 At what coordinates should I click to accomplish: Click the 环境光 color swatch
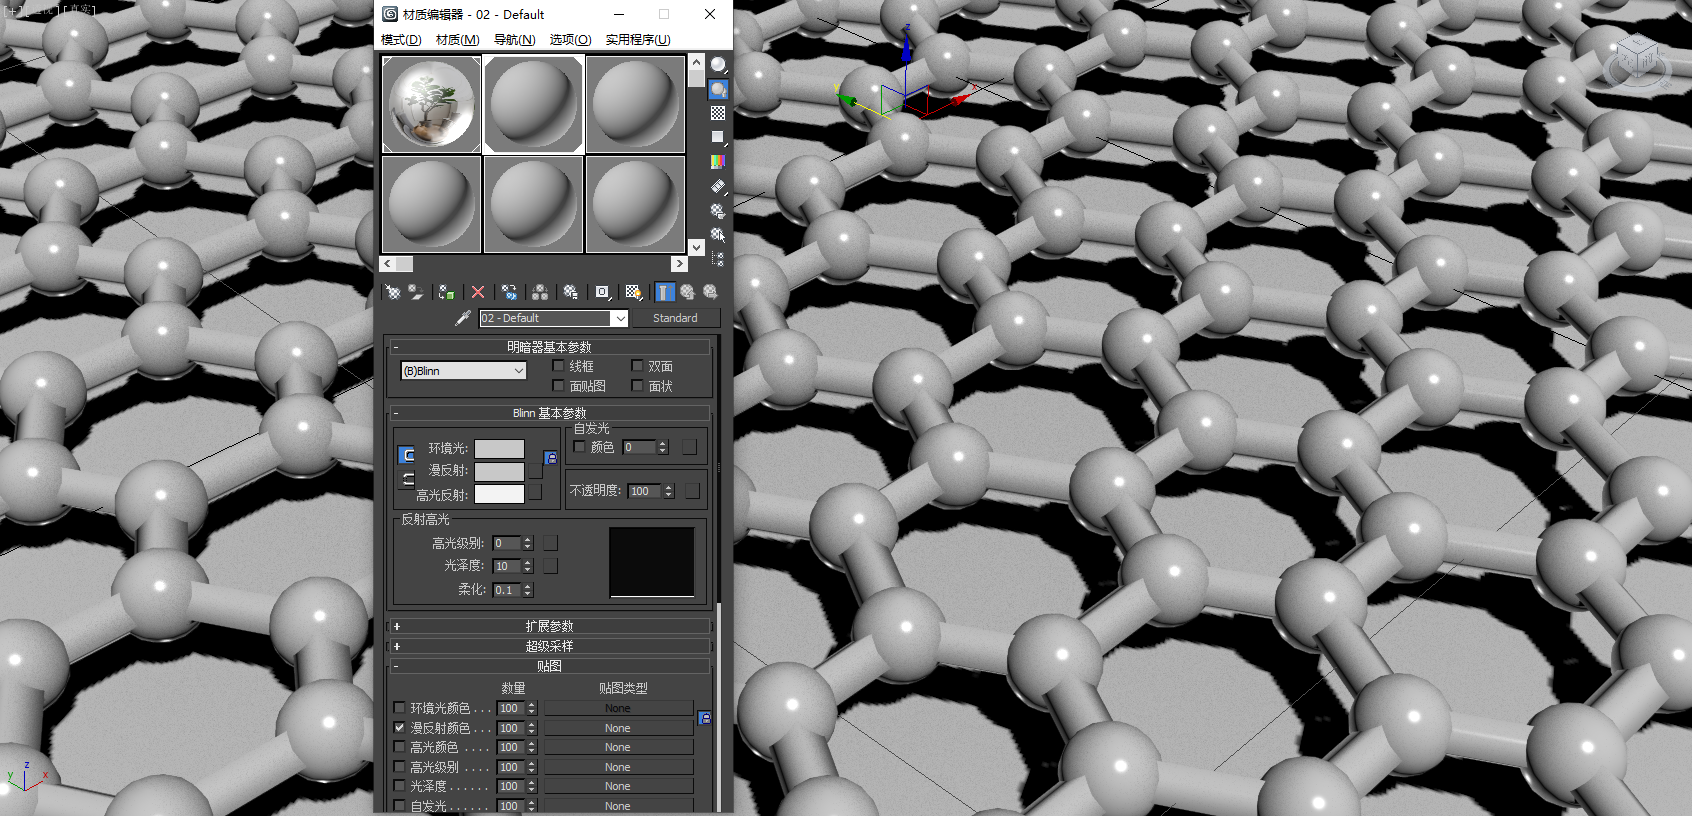[499, 449]
